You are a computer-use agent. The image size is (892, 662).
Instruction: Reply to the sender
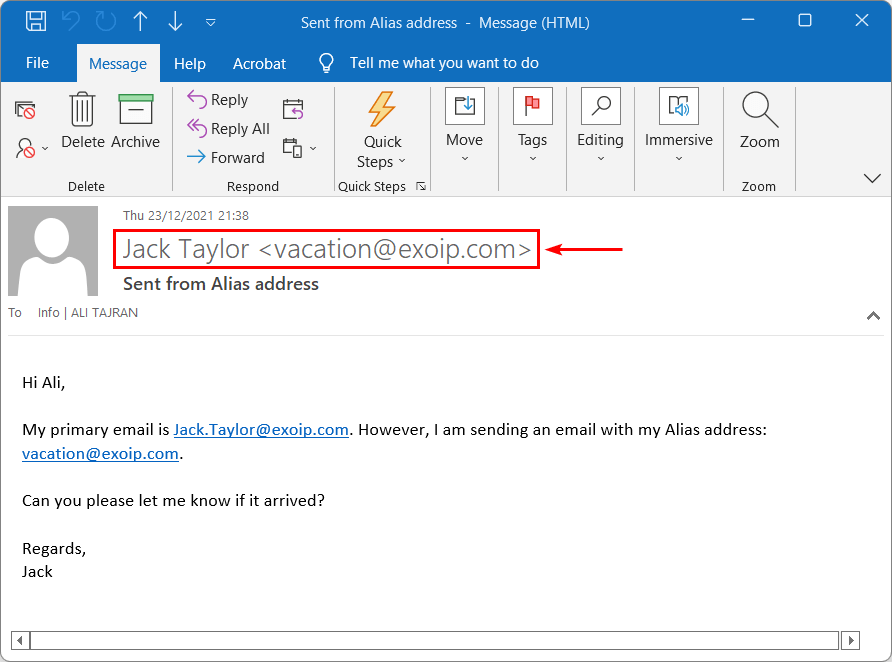218,100
